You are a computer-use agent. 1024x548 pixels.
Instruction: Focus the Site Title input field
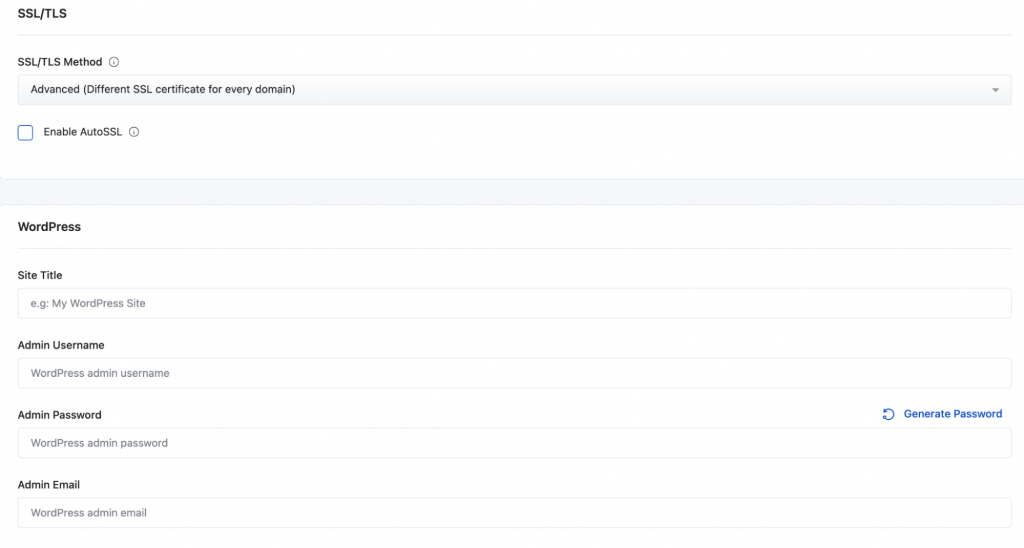(514, 303)
